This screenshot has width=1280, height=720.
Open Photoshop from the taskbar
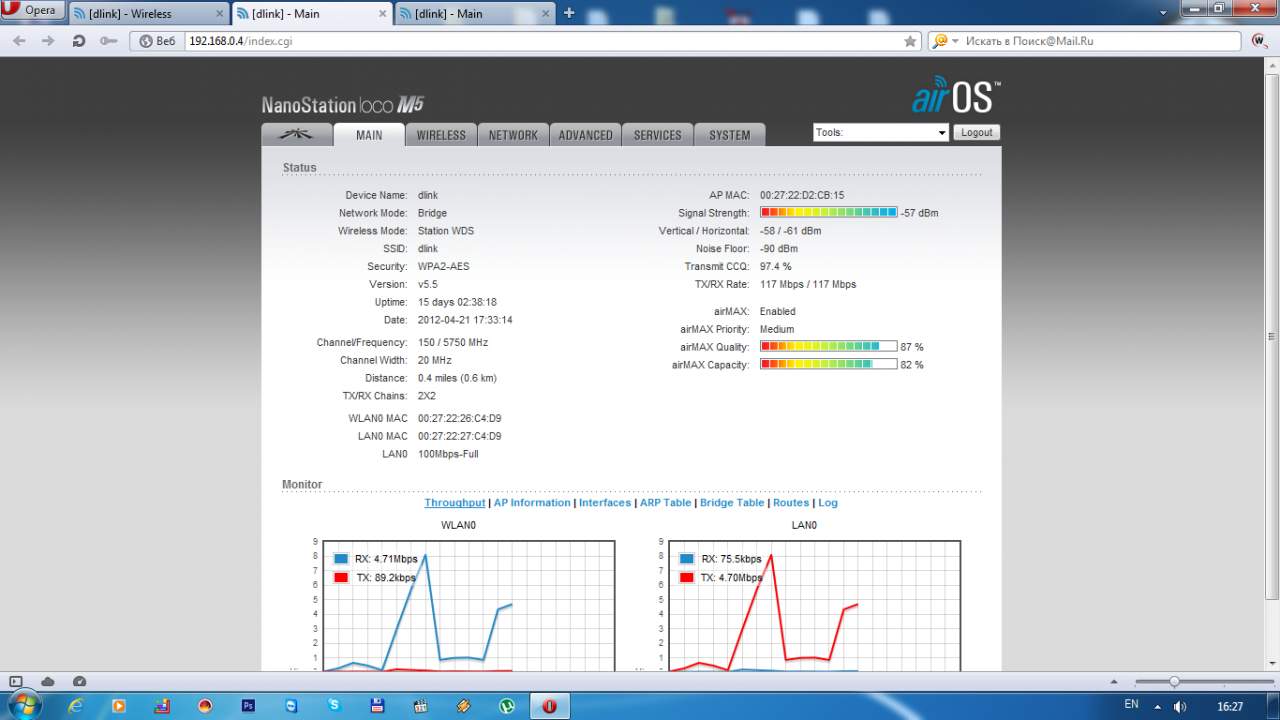(248, 705)
